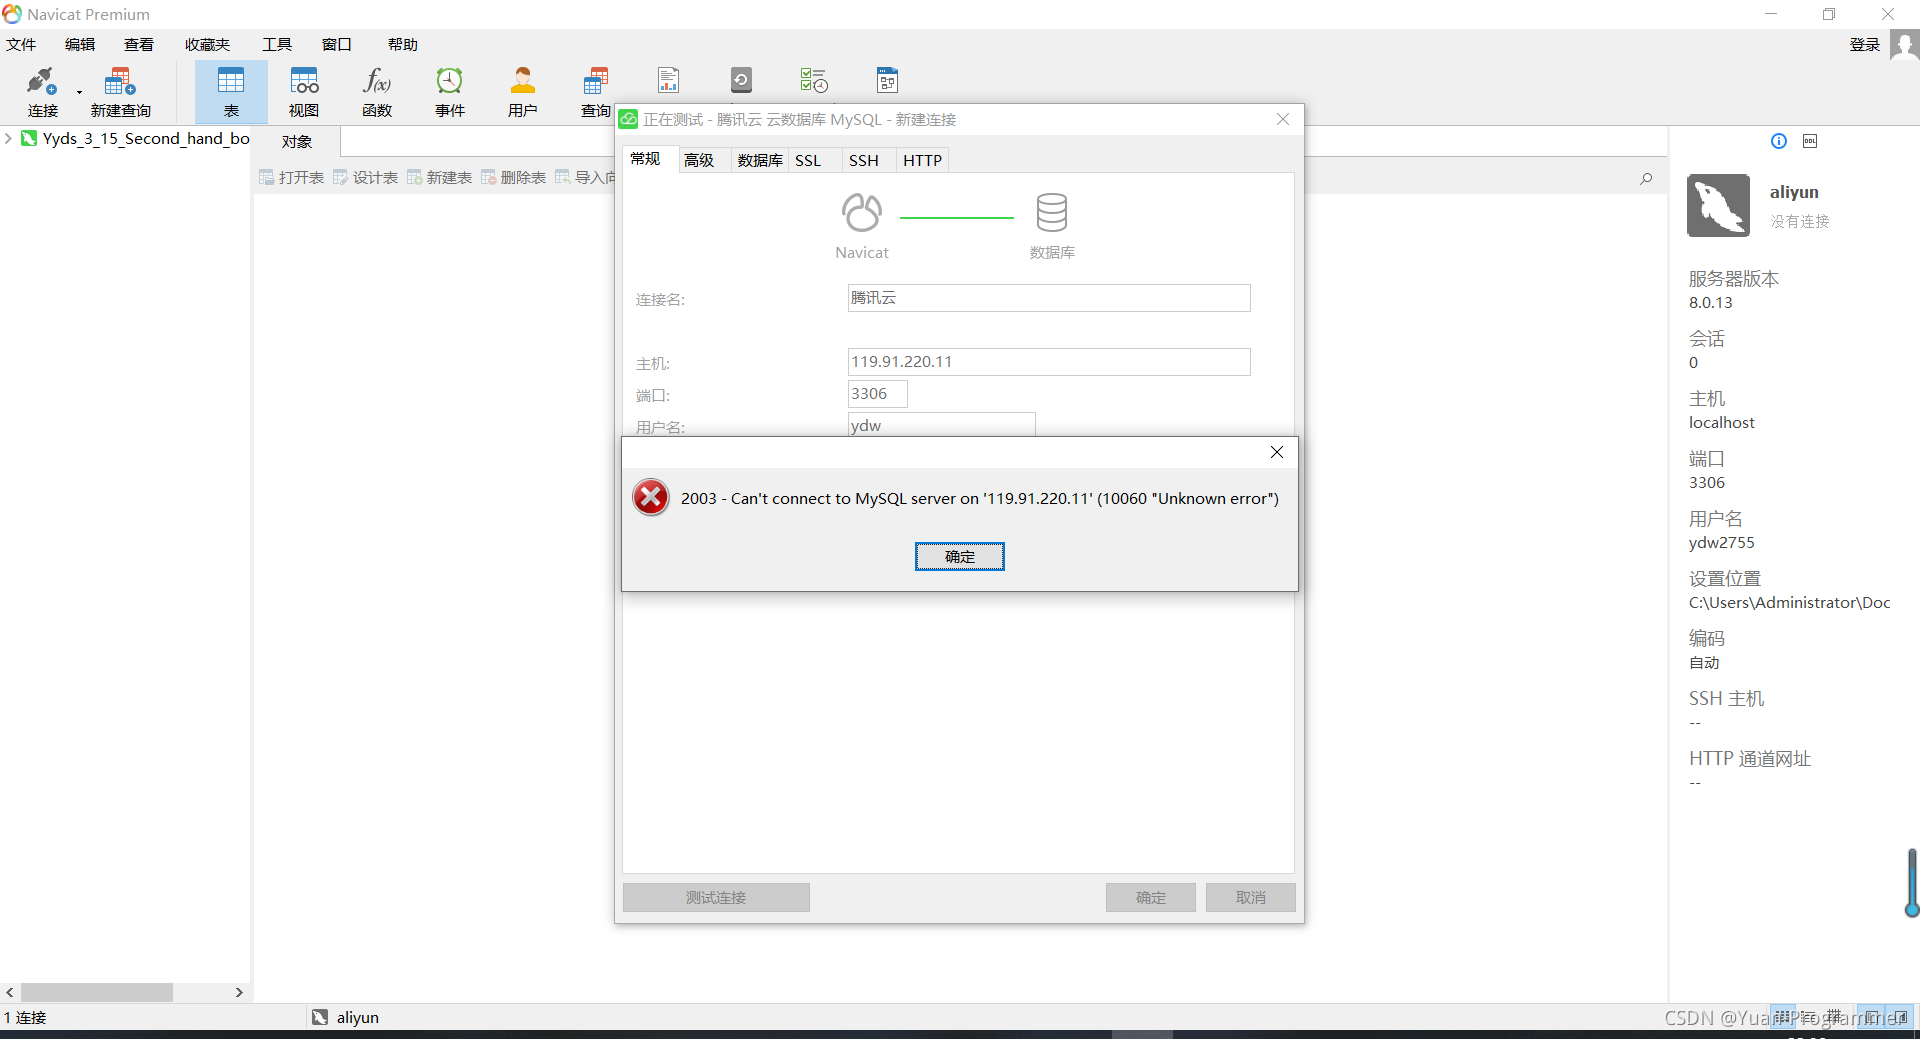Open the 文件 (File) menu
Image resolution: width=1920 pixels, height=1039 pixels.
click(x=21, y=45)
